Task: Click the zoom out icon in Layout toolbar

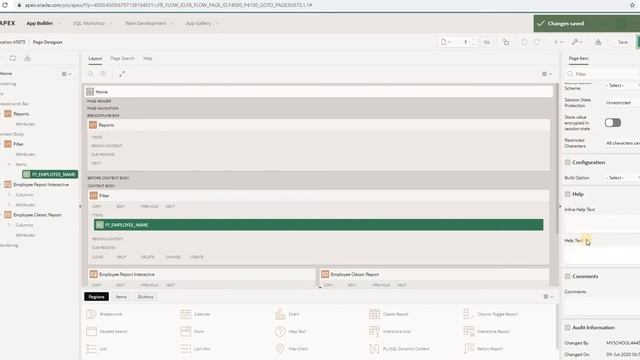Action: tap(91, 74)
